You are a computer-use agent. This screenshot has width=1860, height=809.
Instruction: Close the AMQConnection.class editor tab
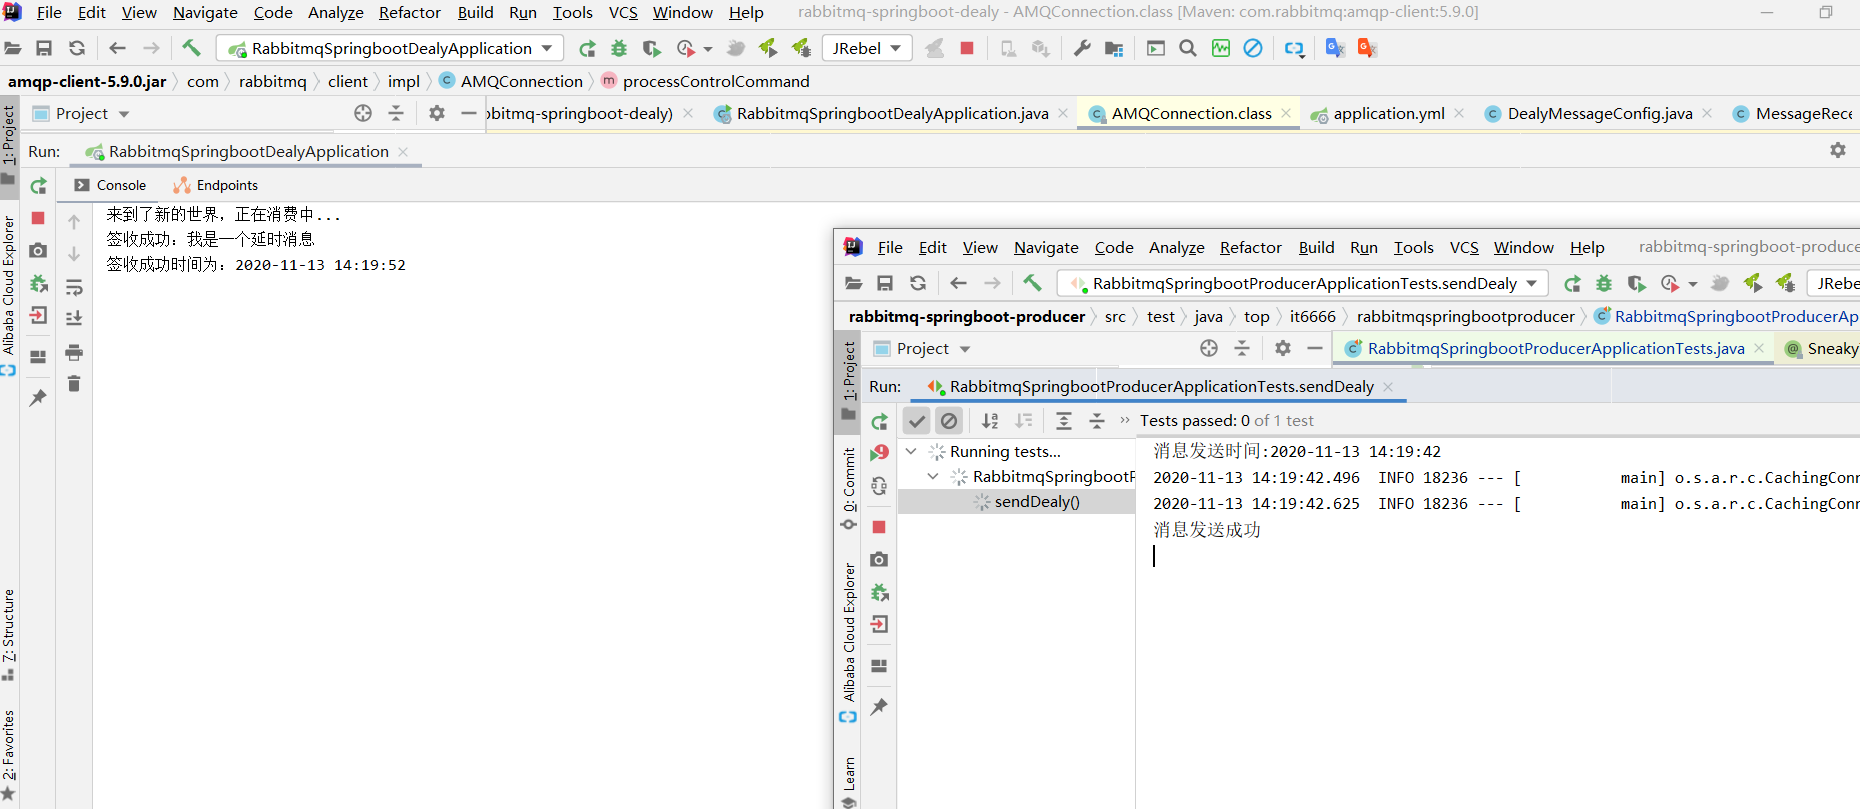[1286, 113]
